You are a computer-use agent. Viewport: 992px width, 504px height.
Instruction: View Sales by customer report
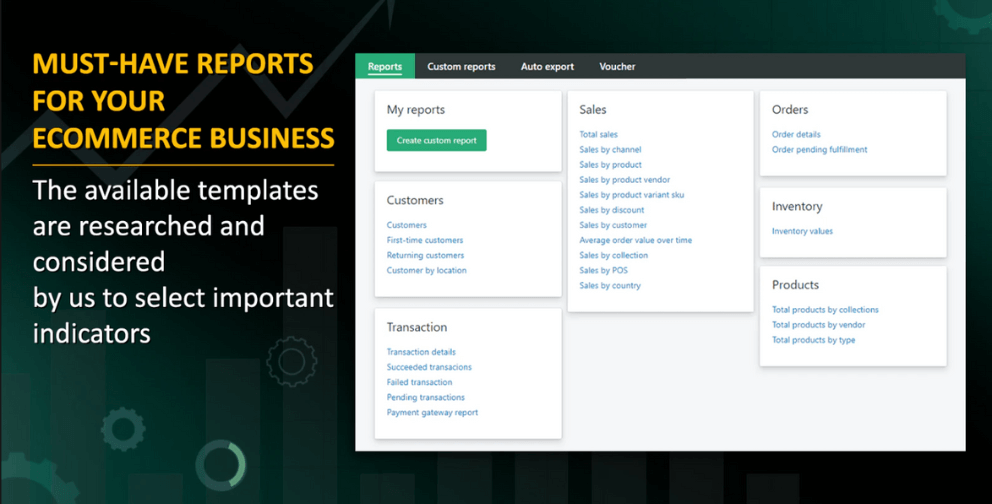click(x=613, y=226)
